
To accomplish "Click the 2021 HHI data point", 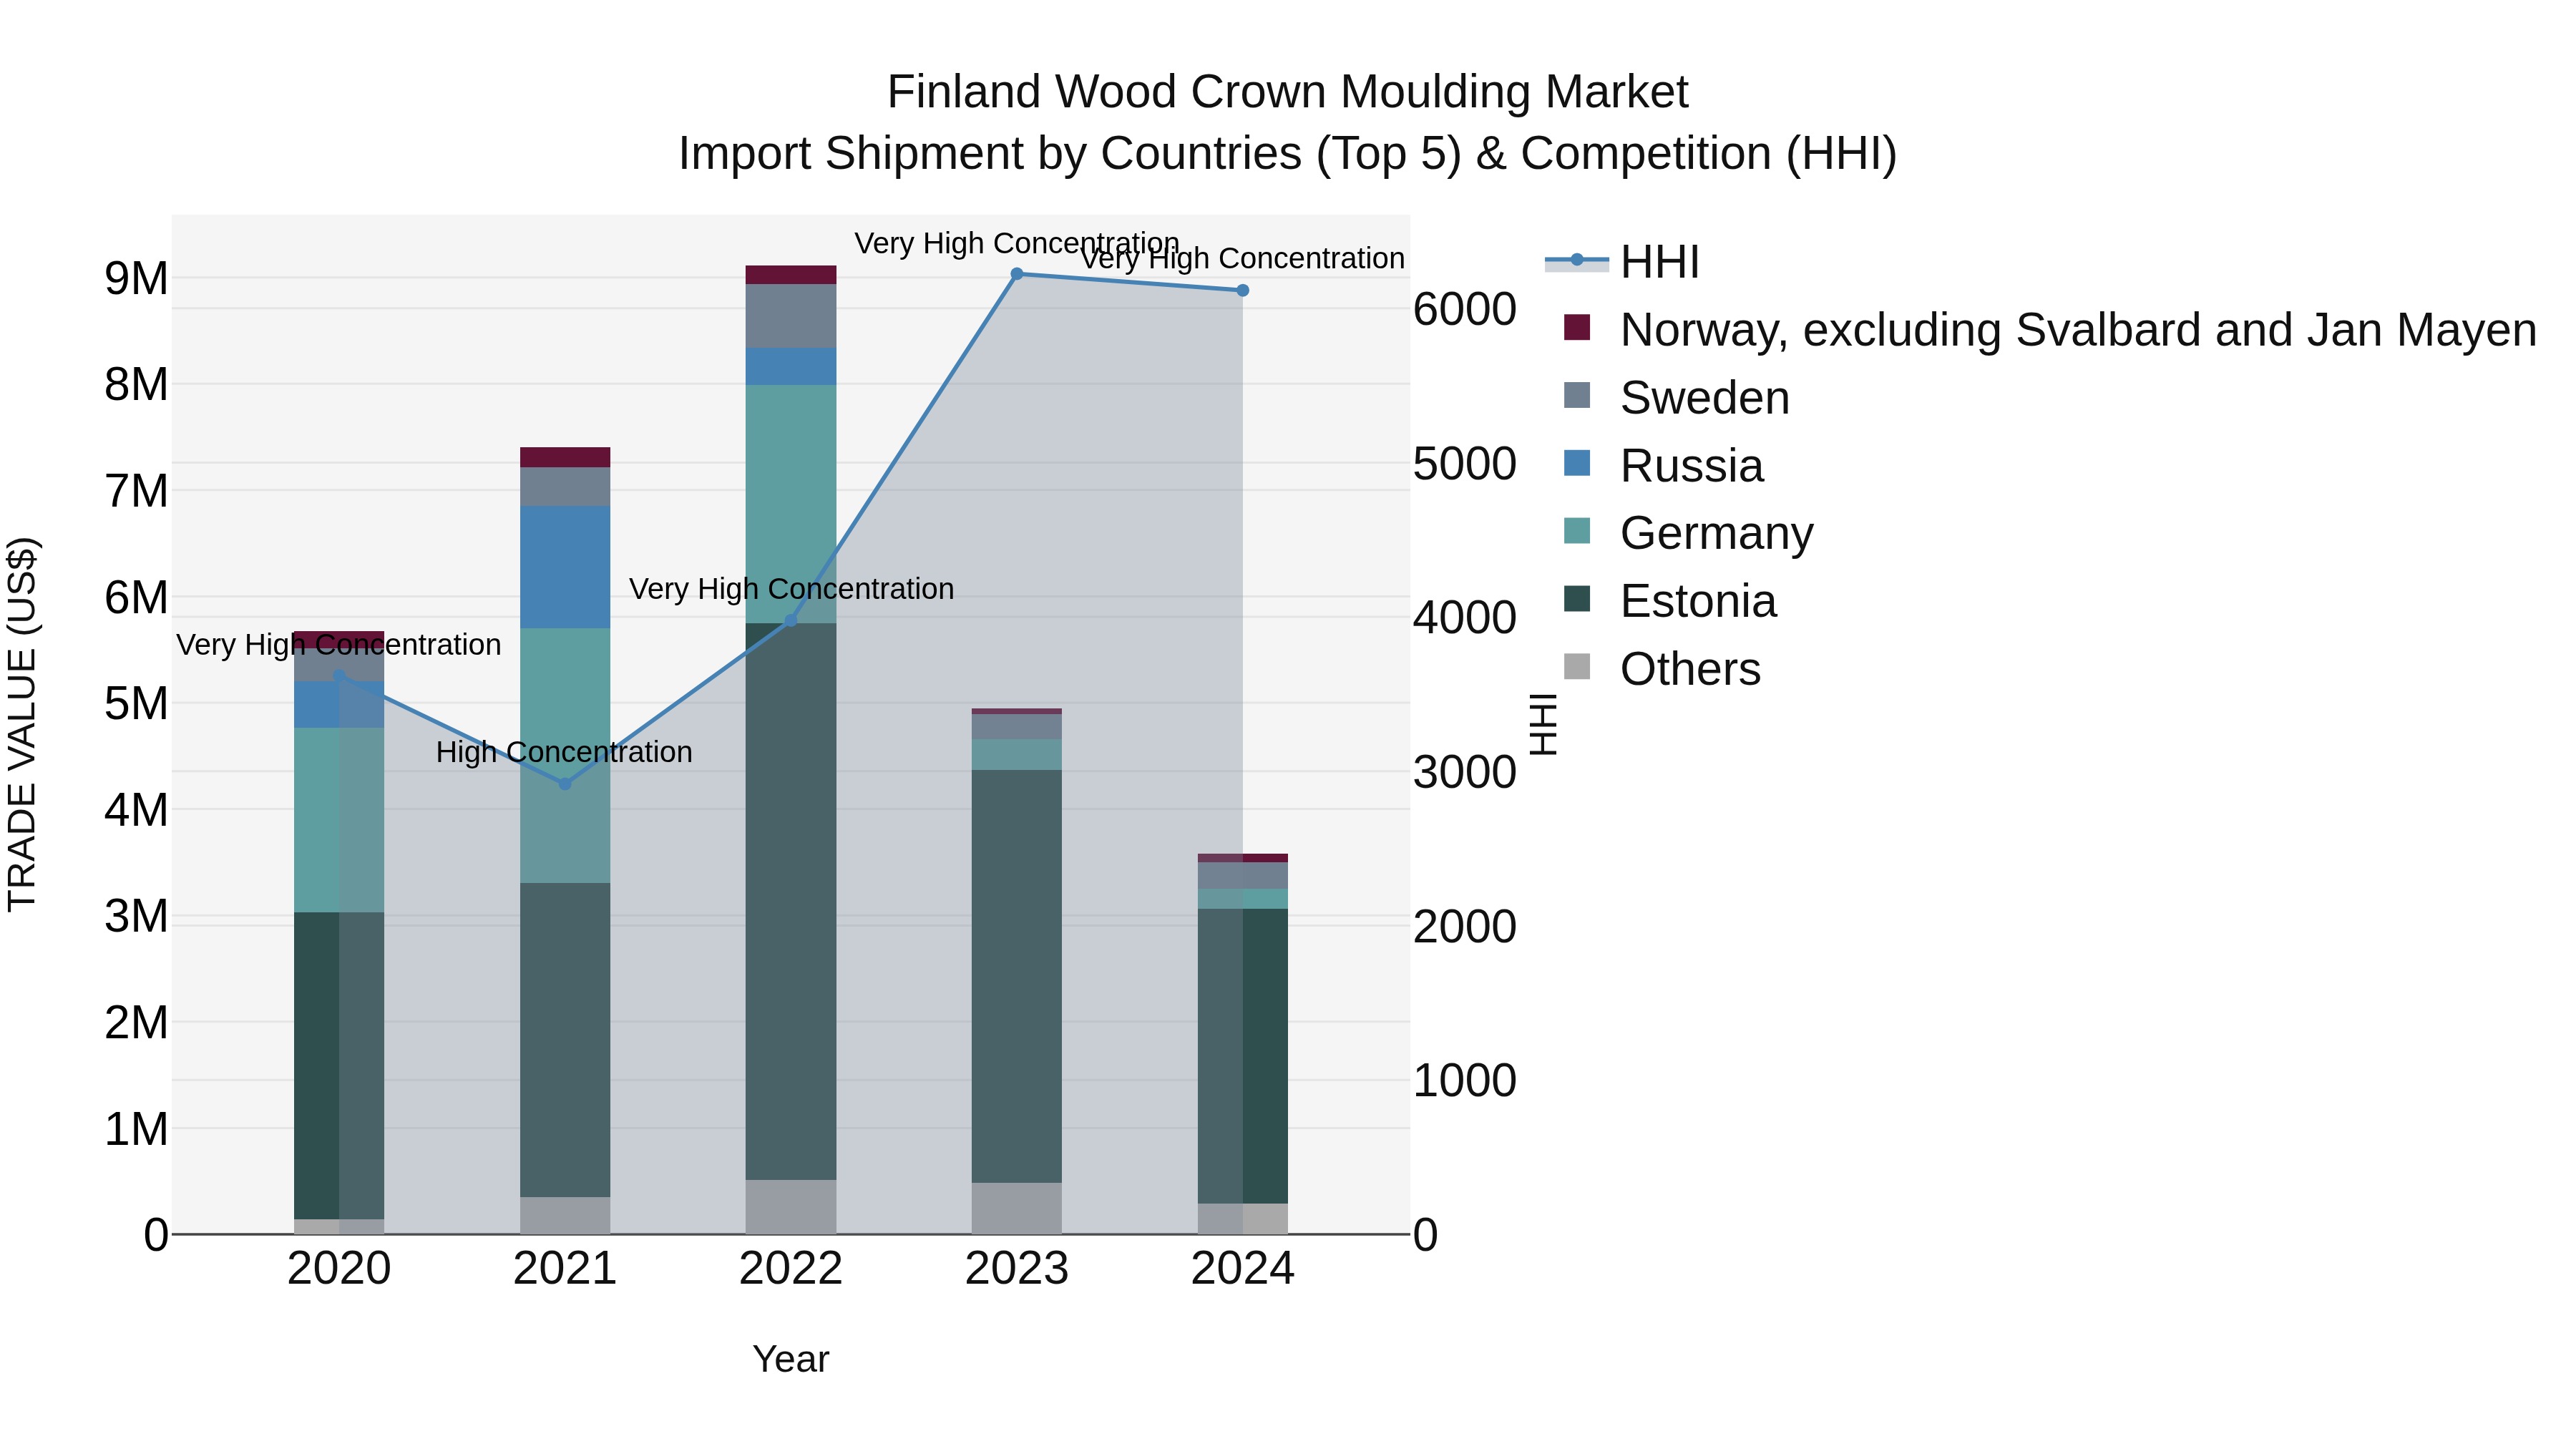I will [x=565, y=784].
